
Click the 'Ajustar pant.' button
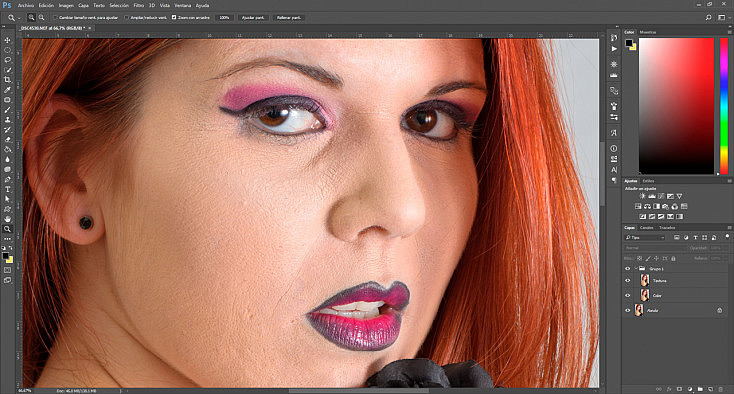(x=253, y=17)
